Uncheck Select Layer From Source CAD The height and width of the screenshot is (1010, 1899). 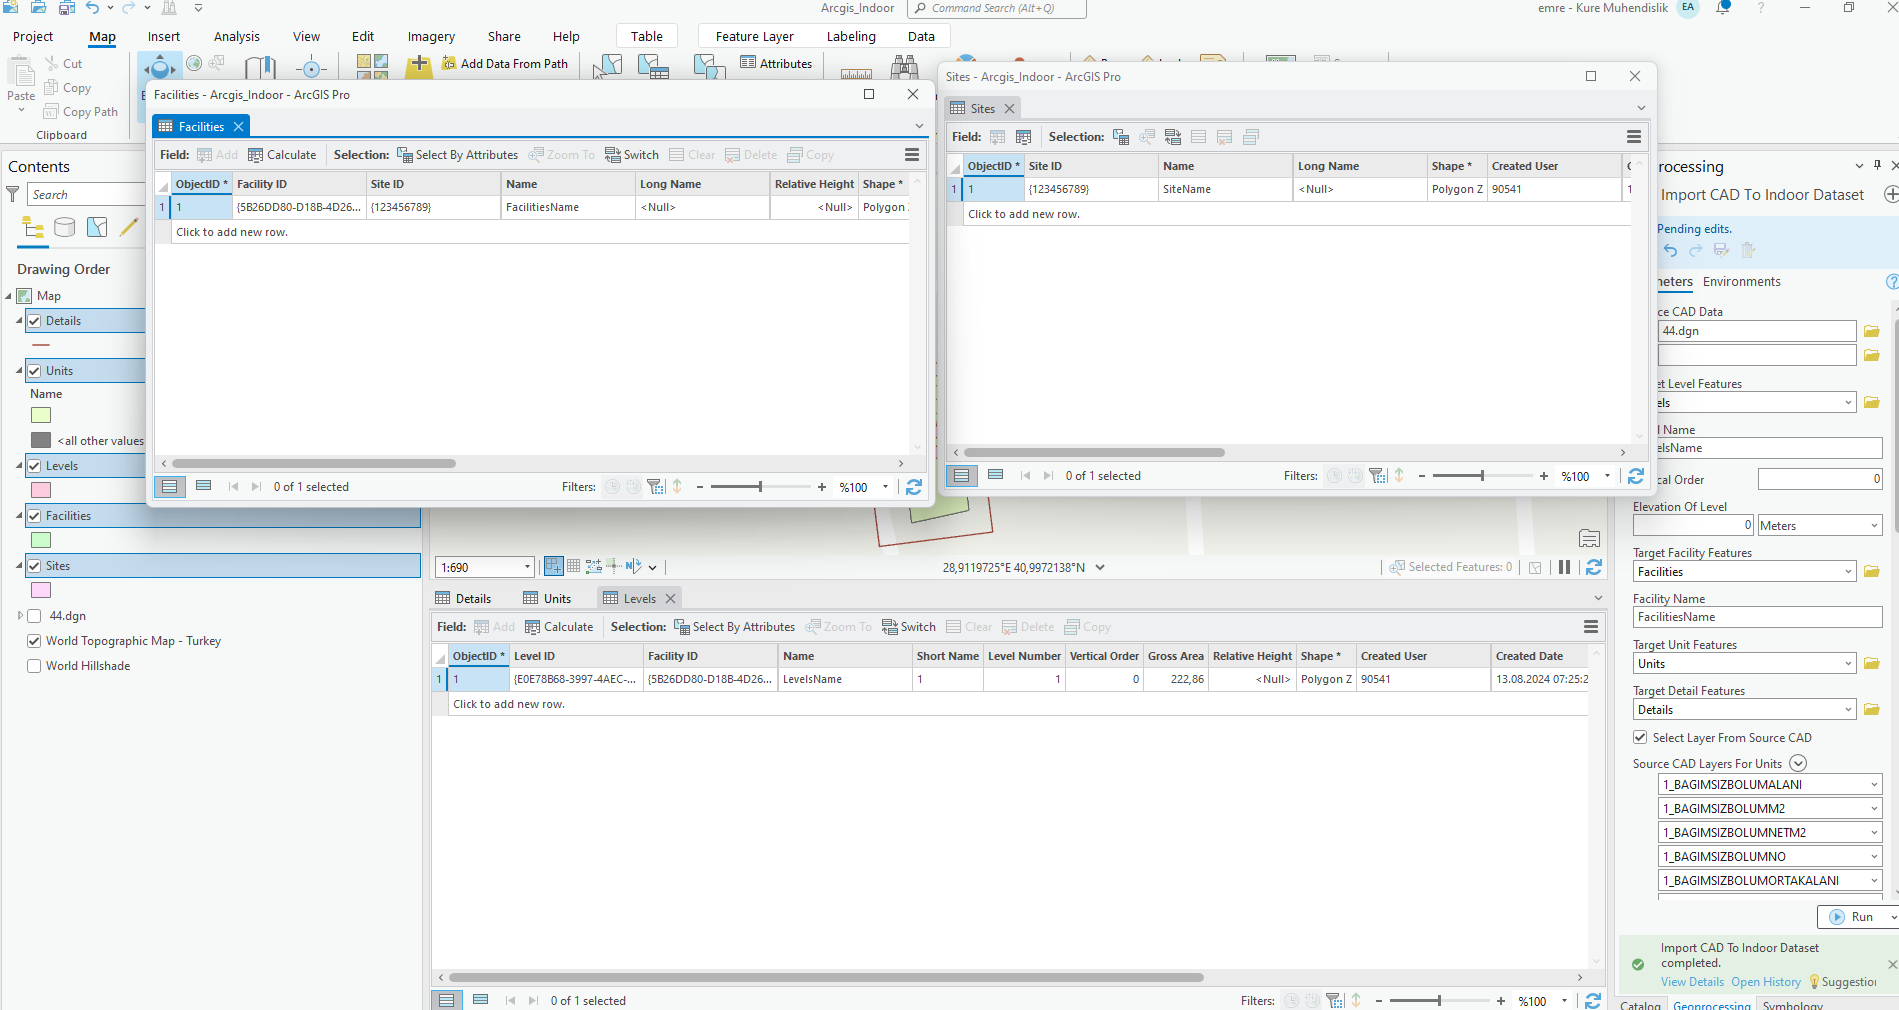[1640, 738]
